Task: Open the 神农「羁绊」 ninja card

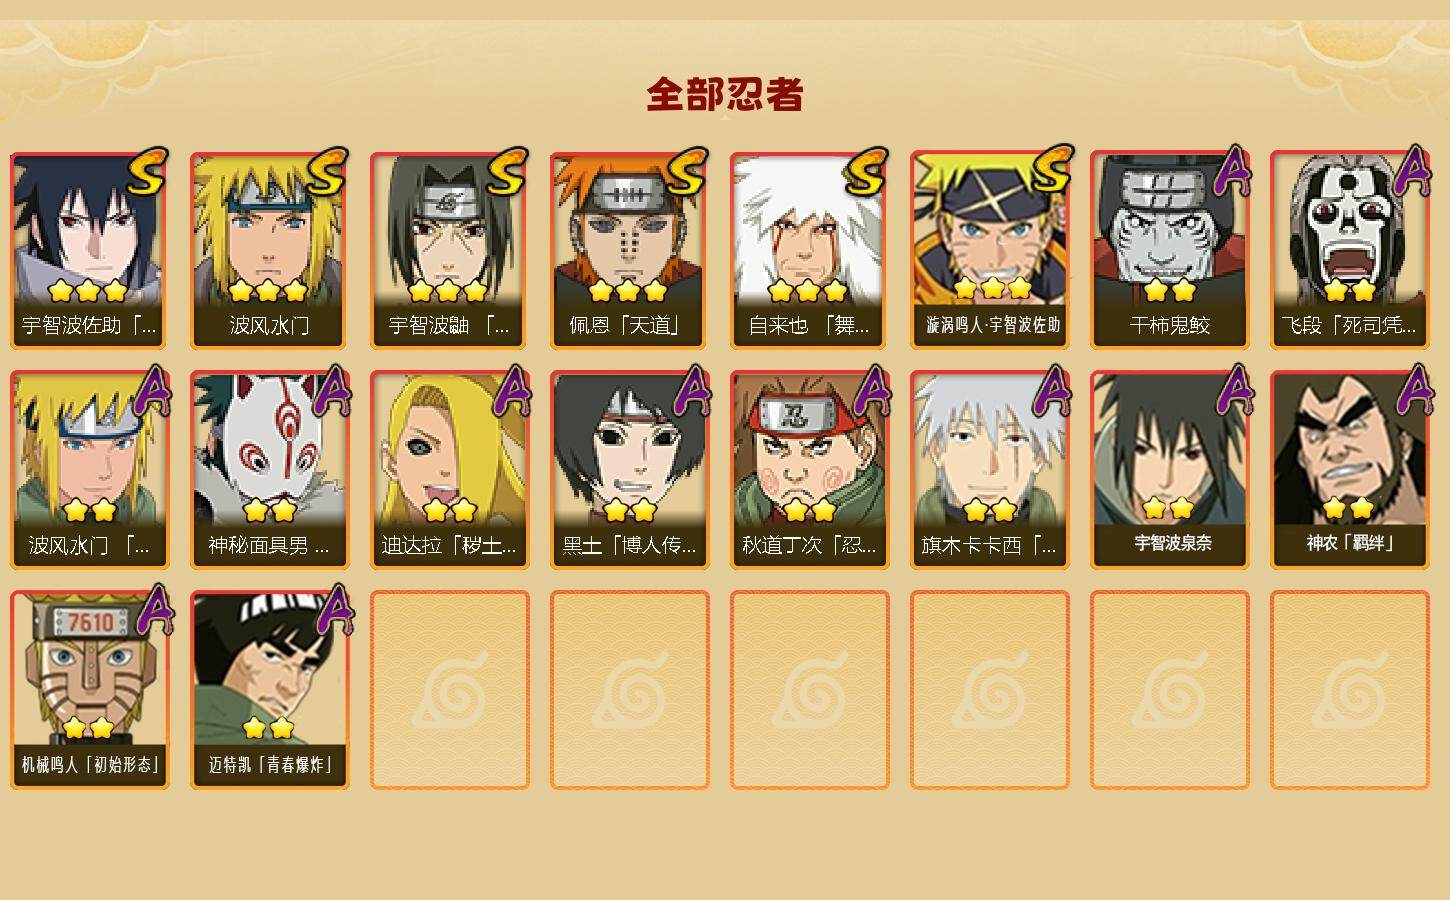Action: pyautogui.click(x=1349, y=470)
